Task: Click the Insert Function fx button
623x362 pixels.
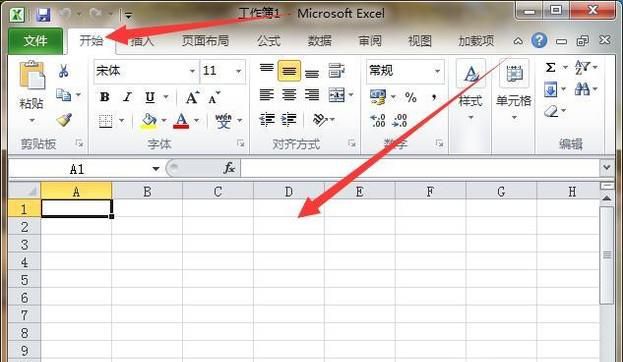Action: tap(229, 168)
